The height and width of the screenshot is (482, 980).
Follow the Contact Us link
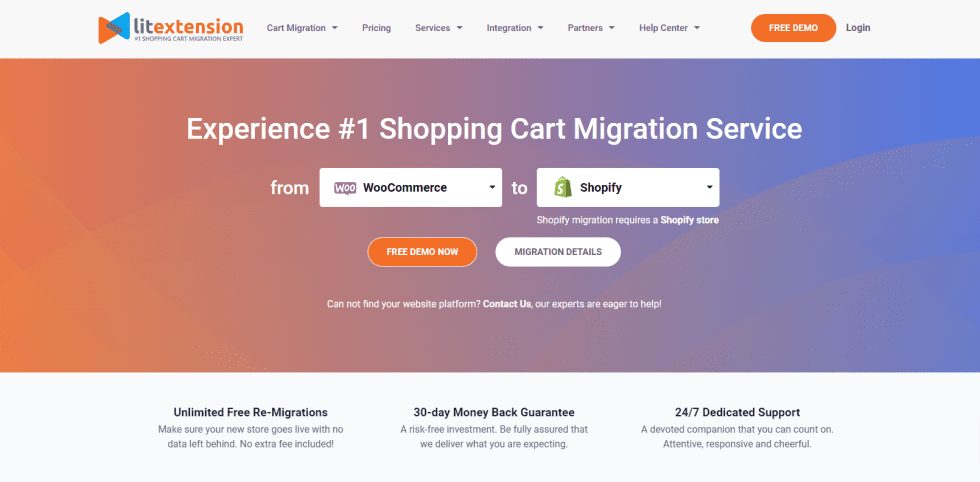tap(507, 304)
